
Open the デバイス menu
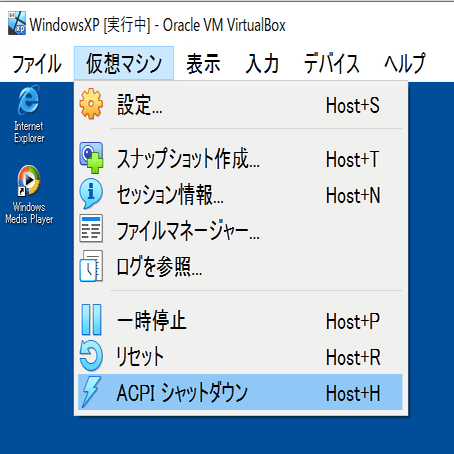(x=331, y=64)
